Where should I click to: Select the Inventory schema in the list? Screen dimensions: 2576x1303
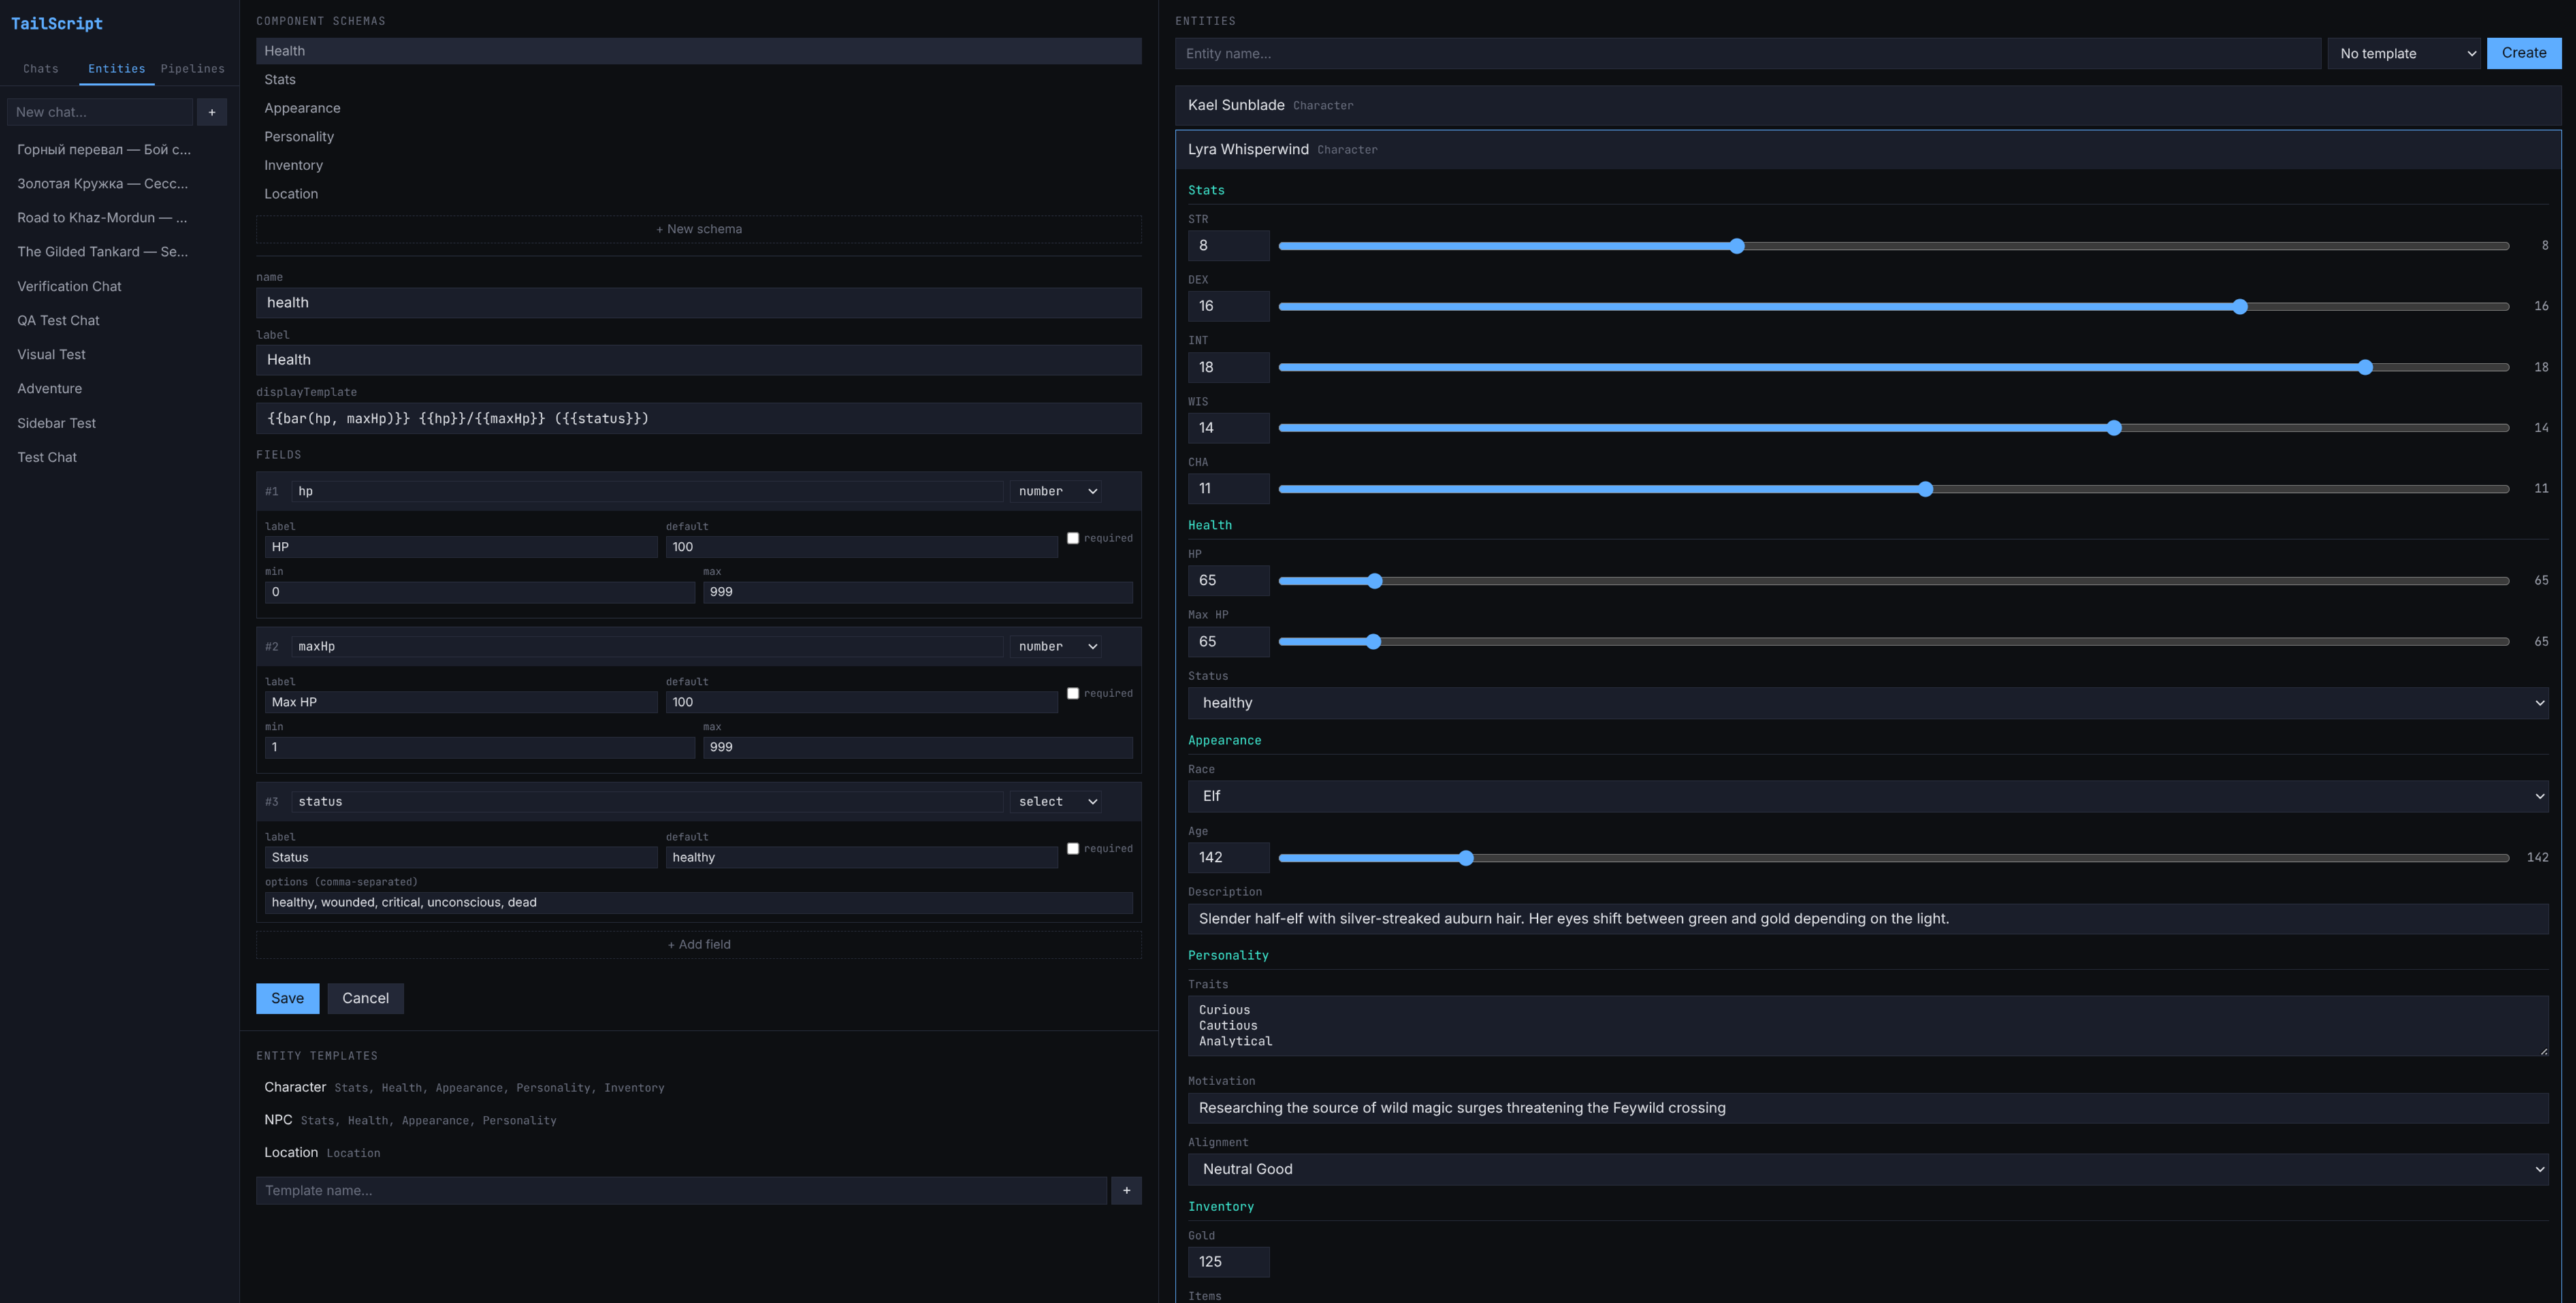coord(293,165)
